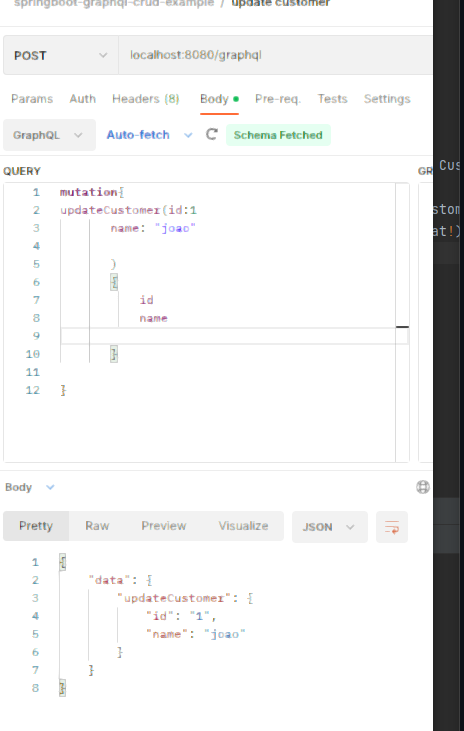Select the Visualize response view
Image resolution: width=464 pixels, height=731 pixels.
tap(243, 526)
